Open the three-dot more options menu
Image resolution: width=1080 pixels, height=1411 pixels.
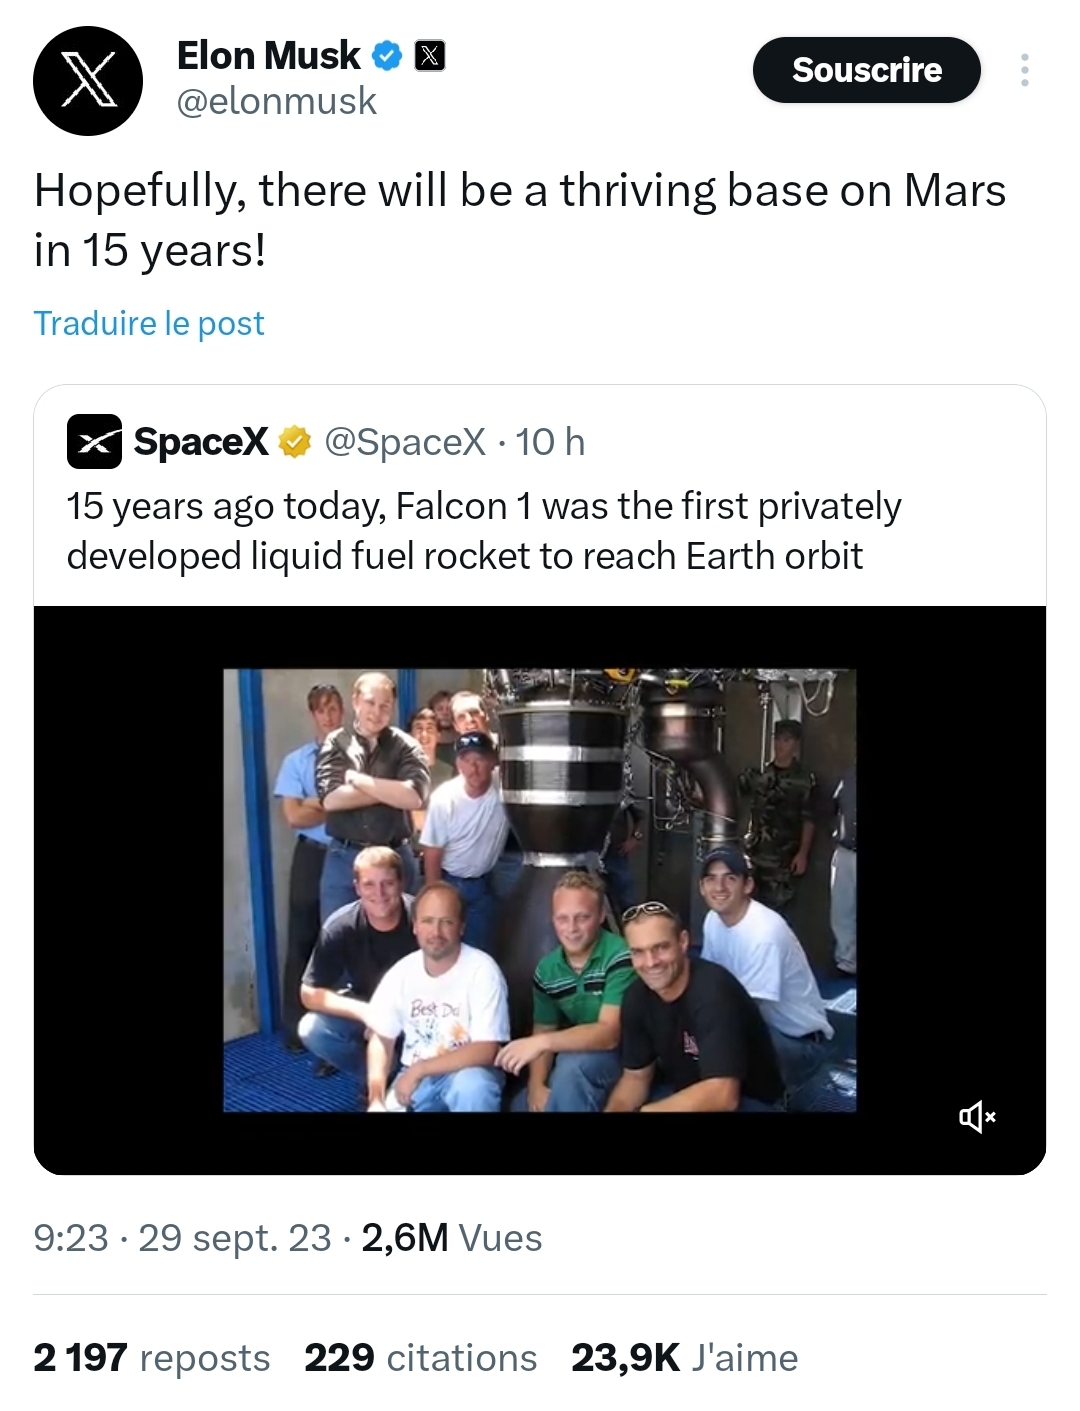pos(1024,70)
